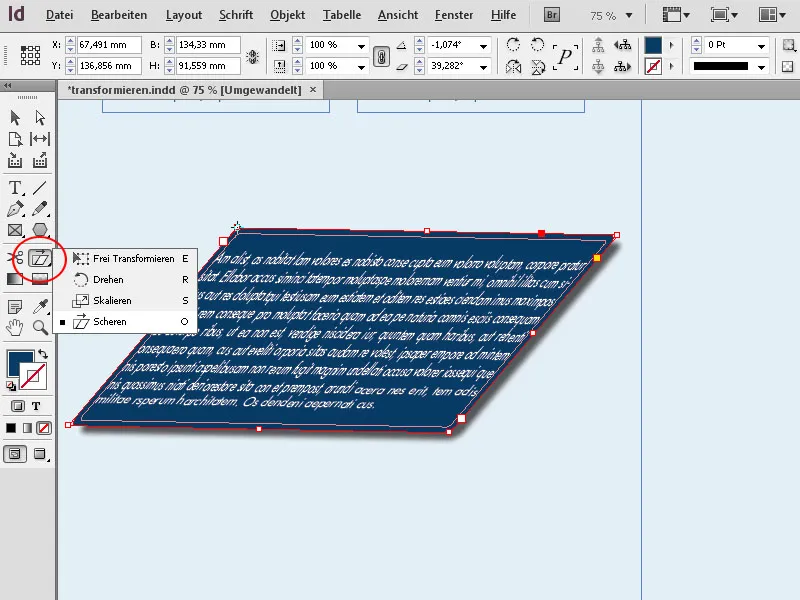Open the stroke style dropdown

tap(760, 68)
